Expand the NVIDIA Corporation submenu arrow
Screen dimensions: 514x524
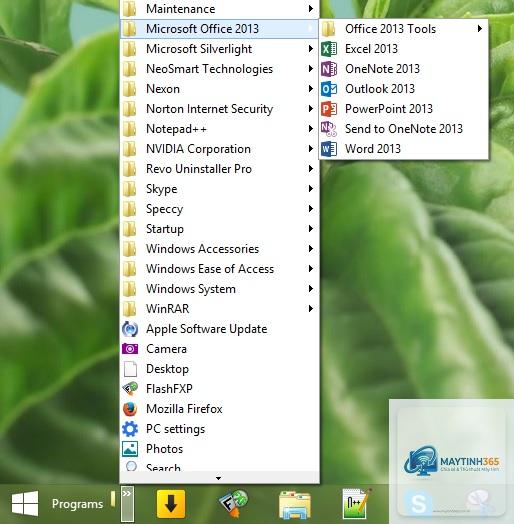tap(311, 149)
